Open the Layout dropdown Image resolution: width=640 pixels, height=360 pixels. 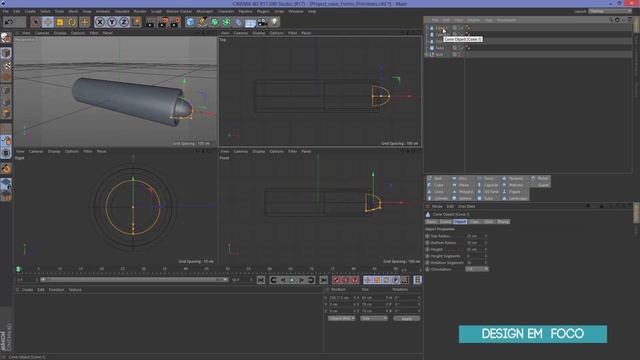point(610,11)
